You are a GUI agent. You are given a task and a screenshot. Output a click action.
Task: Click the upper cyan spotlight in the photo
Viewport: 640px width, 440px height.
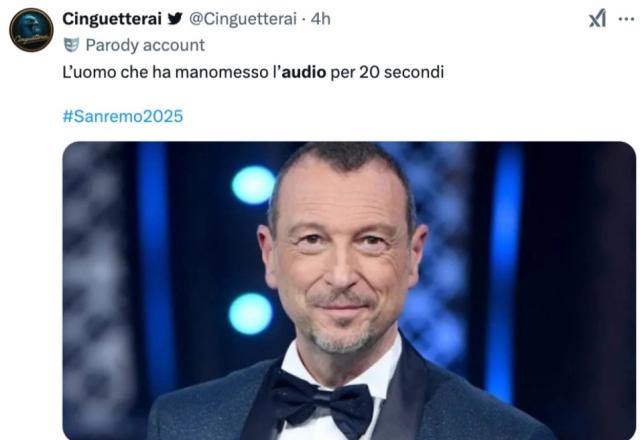pos(253,185)
